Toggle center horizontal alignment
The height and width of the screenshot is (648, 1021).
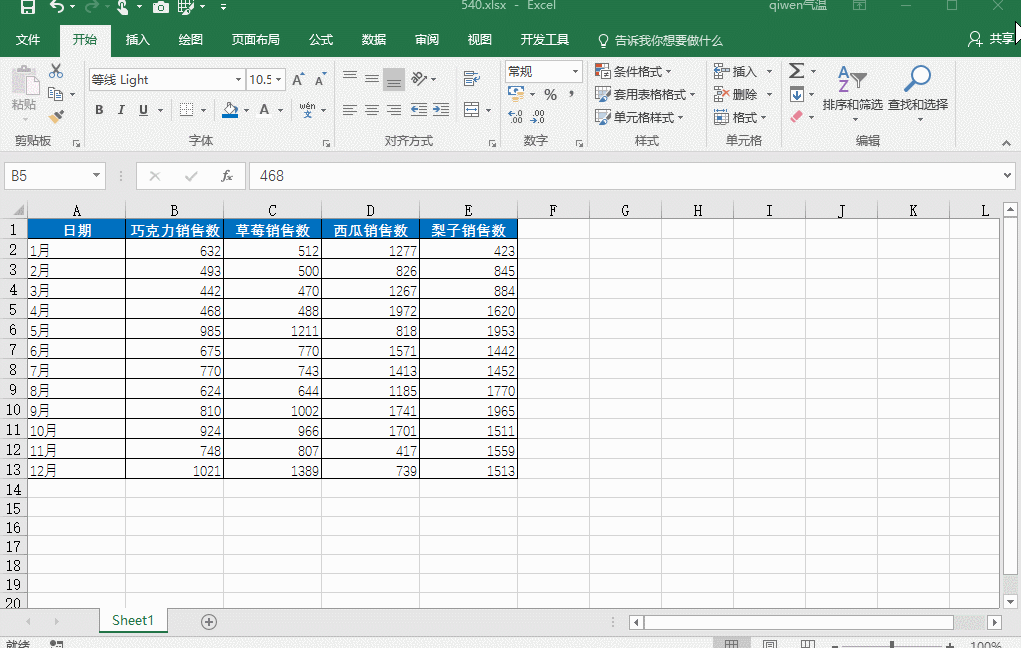click(x=371, y=110)
